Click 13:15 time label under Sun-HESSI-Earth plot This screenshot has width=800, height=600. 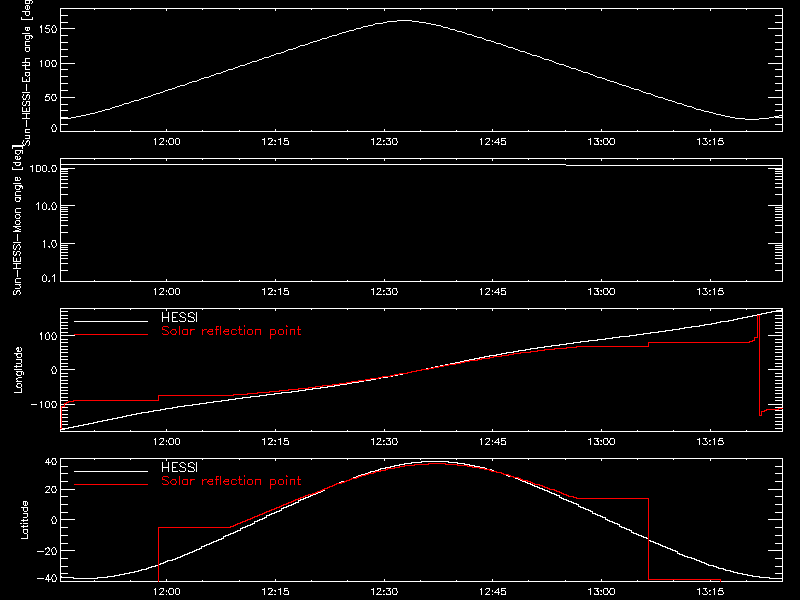pos(710,141)
